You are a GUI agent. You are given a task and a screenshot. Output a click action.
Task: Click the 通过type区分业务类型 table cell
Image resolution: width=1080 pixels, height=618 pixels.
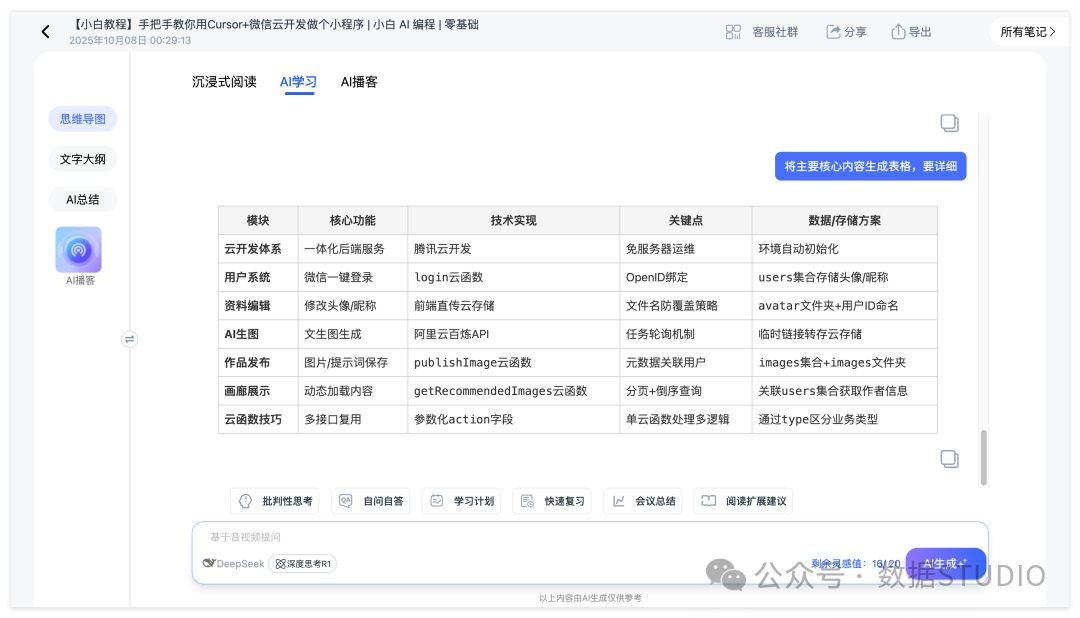pos(844,419)
